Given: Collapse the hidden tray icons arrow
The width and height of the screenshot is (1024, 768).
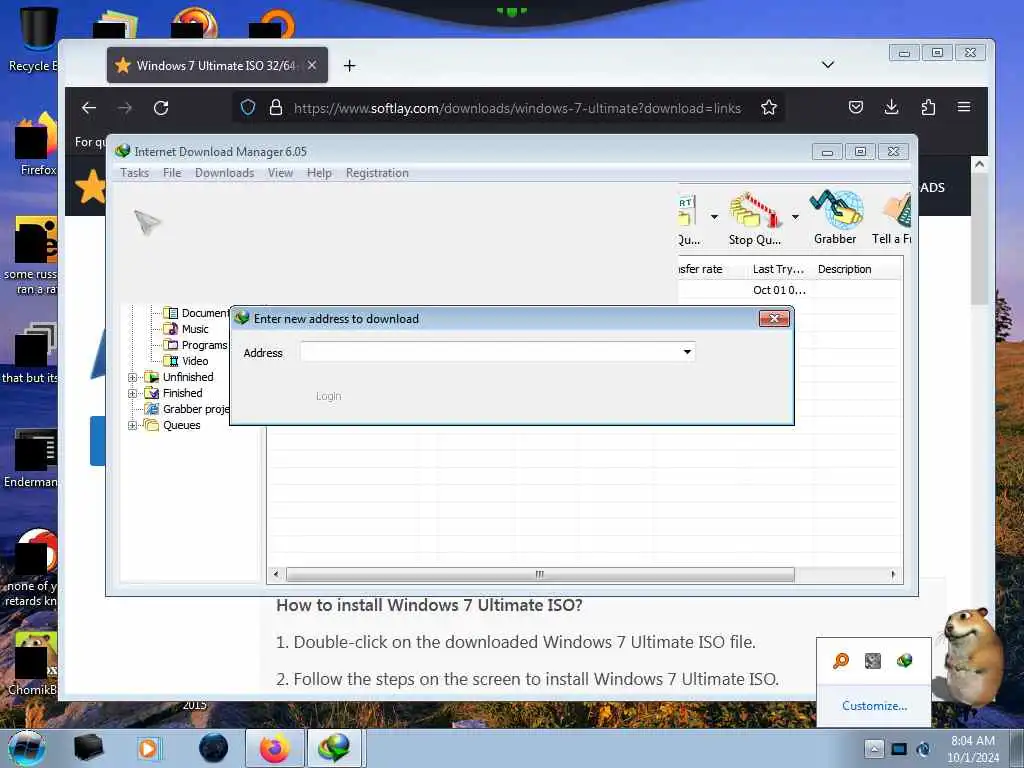Looking at the screenshot, I should tap(874, 749).
